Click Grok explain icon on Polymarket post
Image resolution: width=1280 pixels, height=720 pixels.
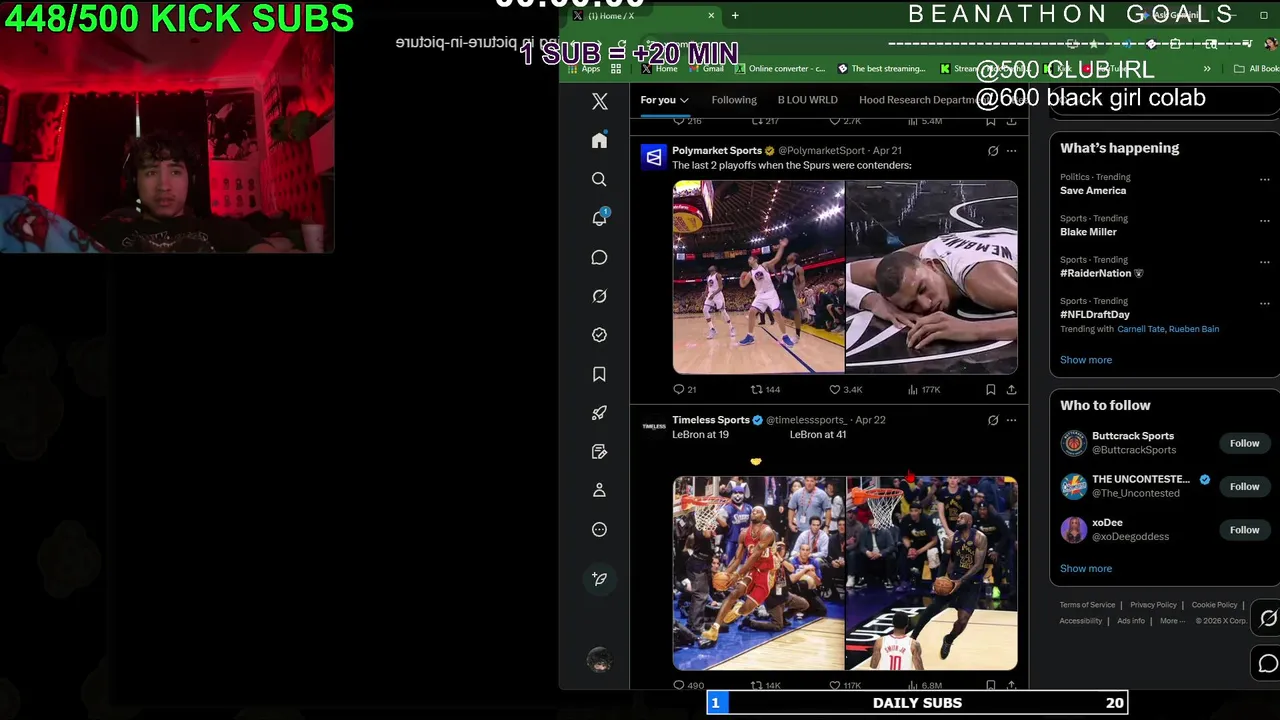pyautogui.click(x=993, y=151)
